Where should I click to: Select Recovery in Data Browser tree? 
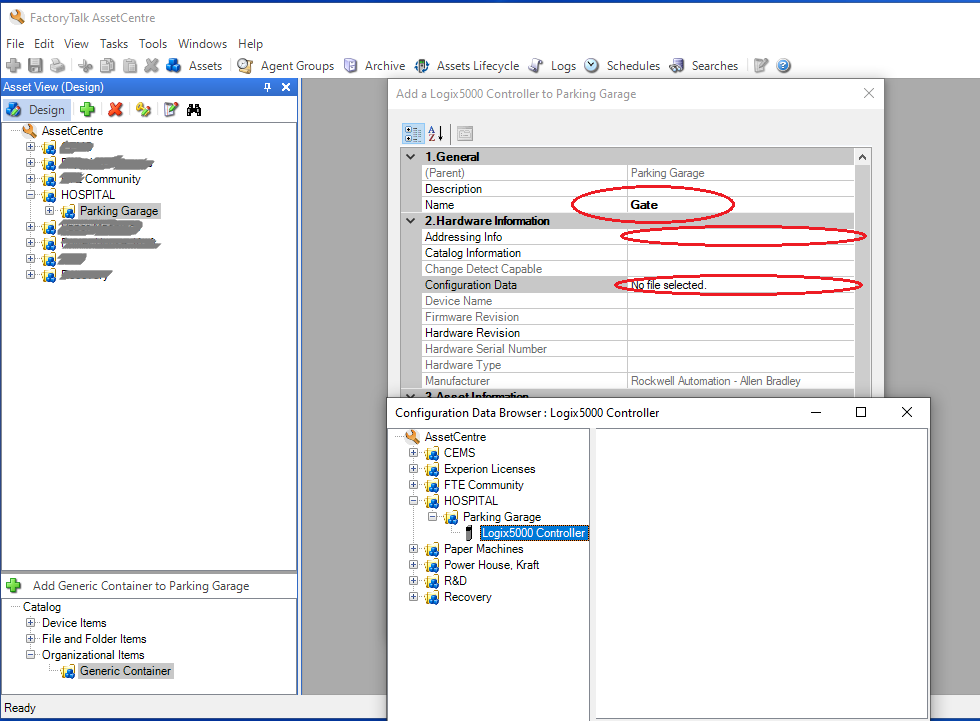(x=468, y=597)
